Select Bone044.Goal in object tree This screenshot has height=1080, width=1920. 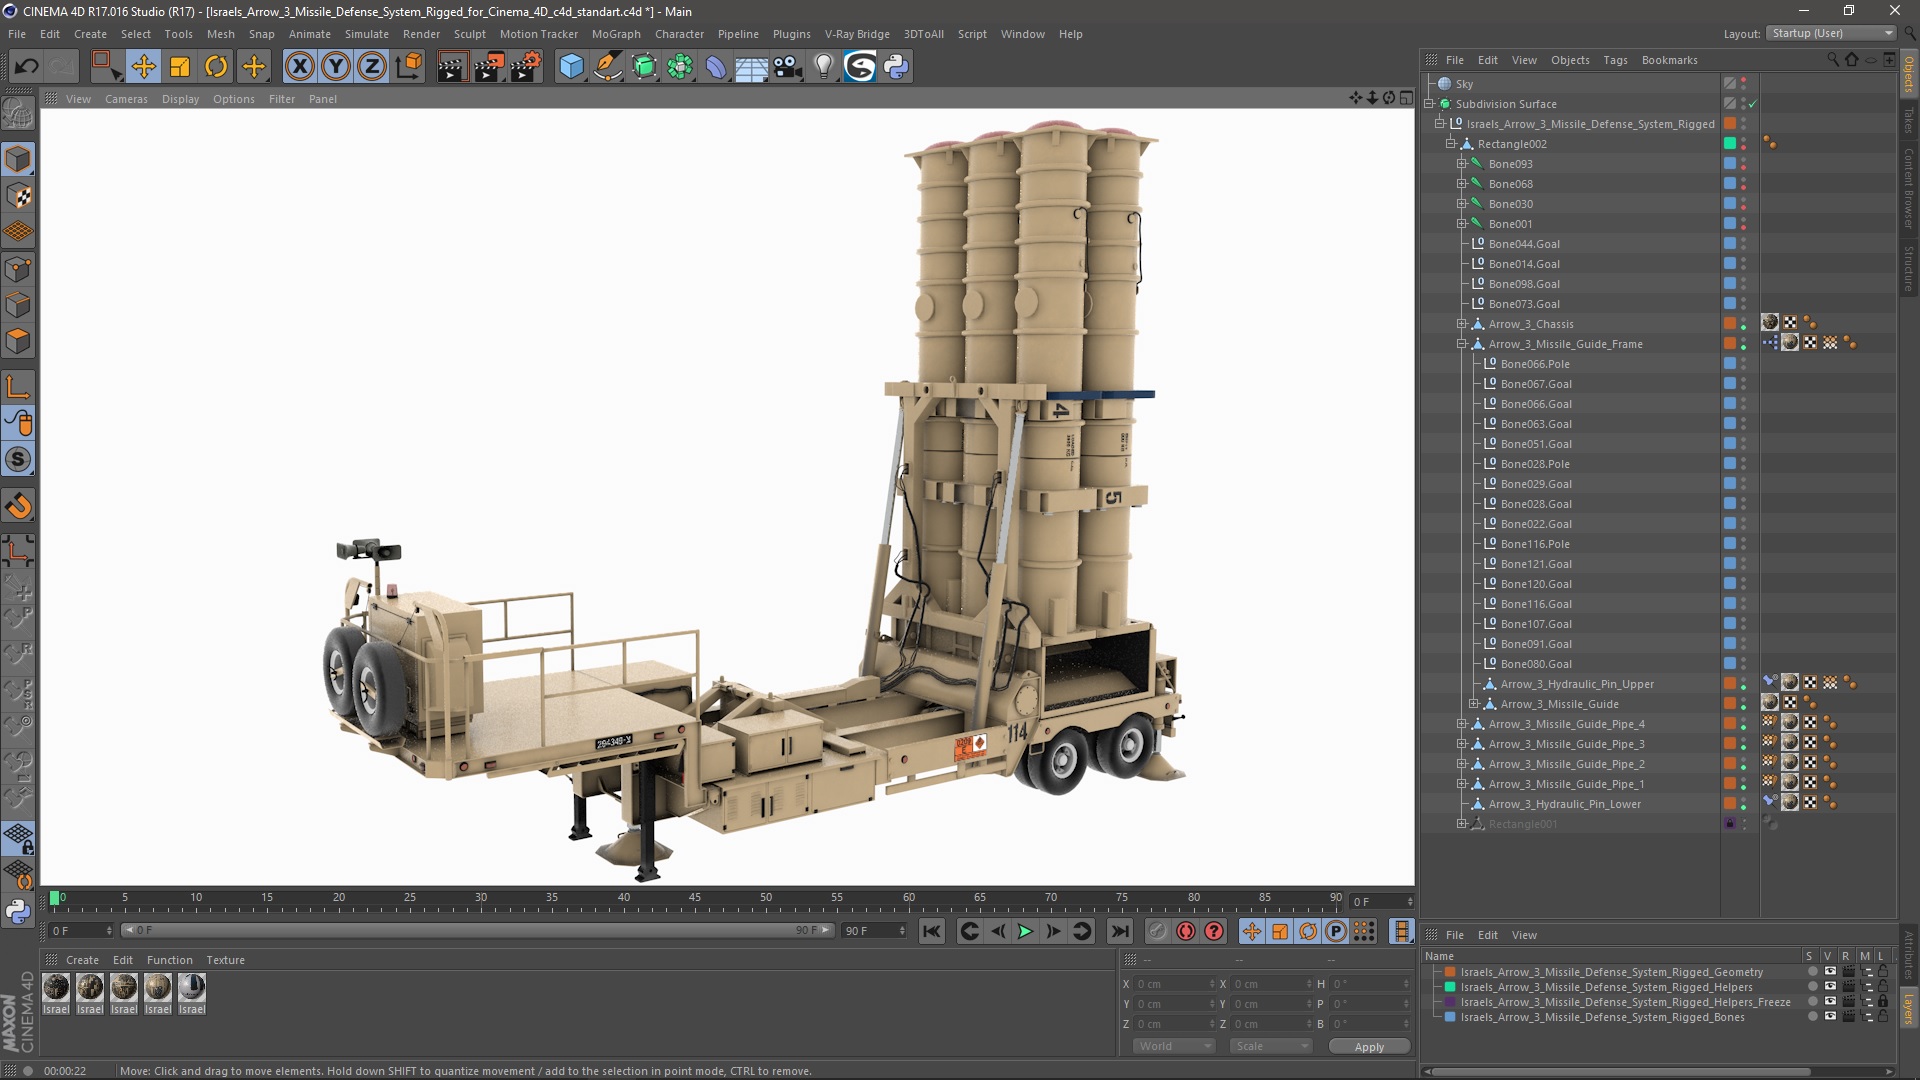(1524, 244)
